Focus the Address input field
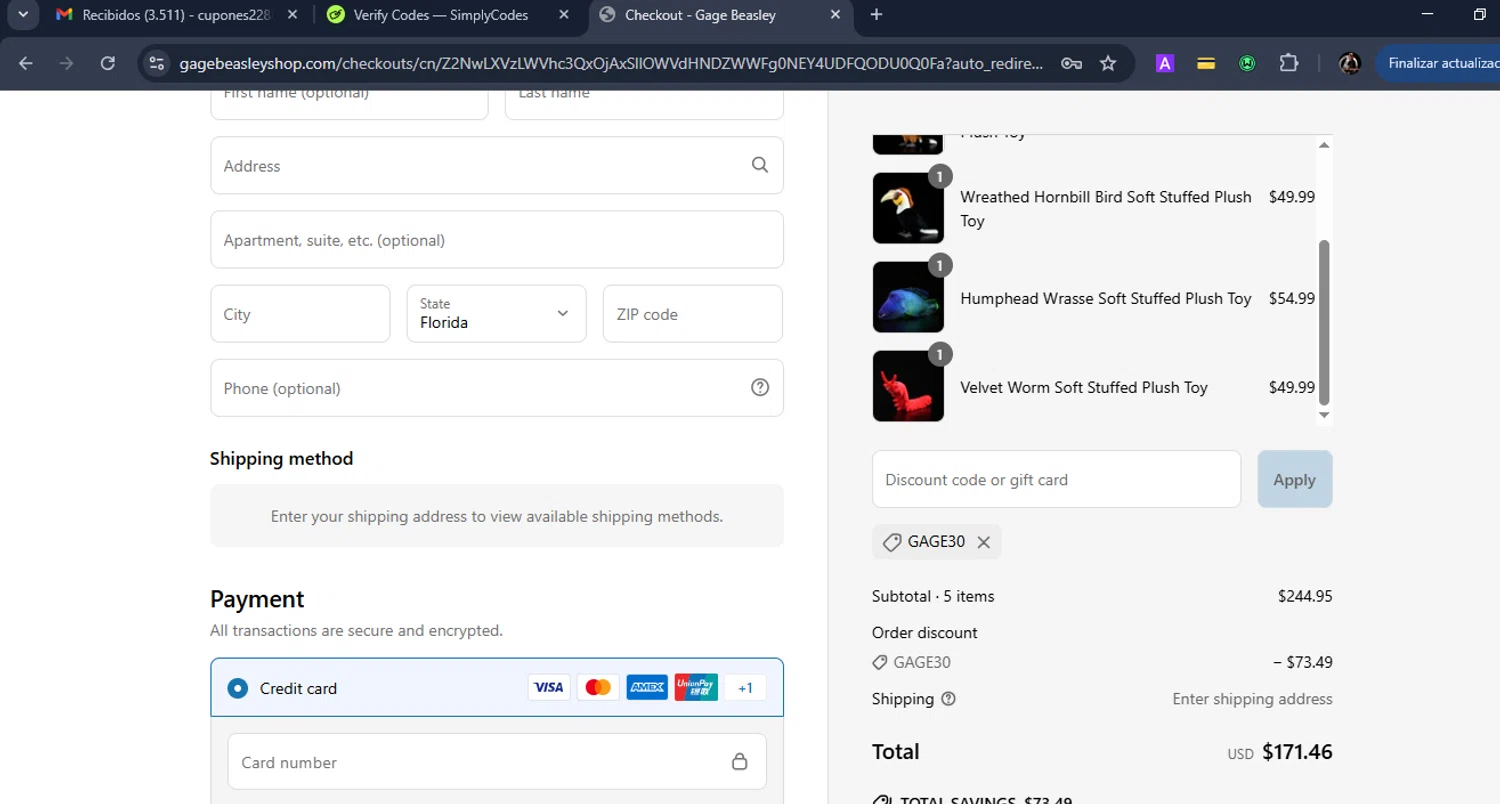The image size is (1500, 804). pos(497,165)
